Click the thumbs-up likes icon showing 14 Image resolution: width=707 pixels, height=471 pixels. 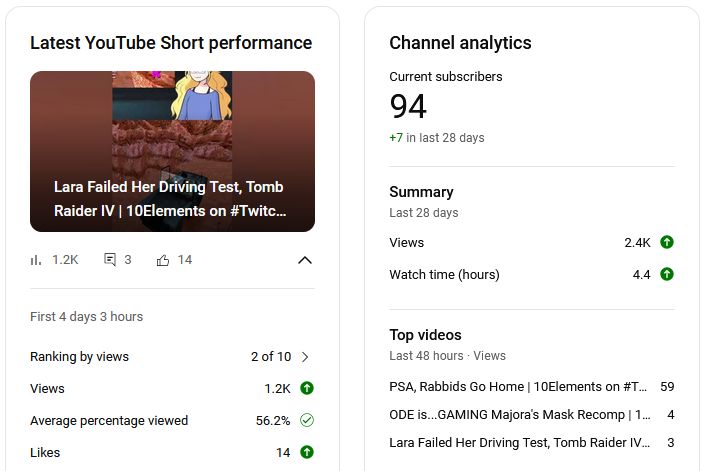(x=163, y=260)
